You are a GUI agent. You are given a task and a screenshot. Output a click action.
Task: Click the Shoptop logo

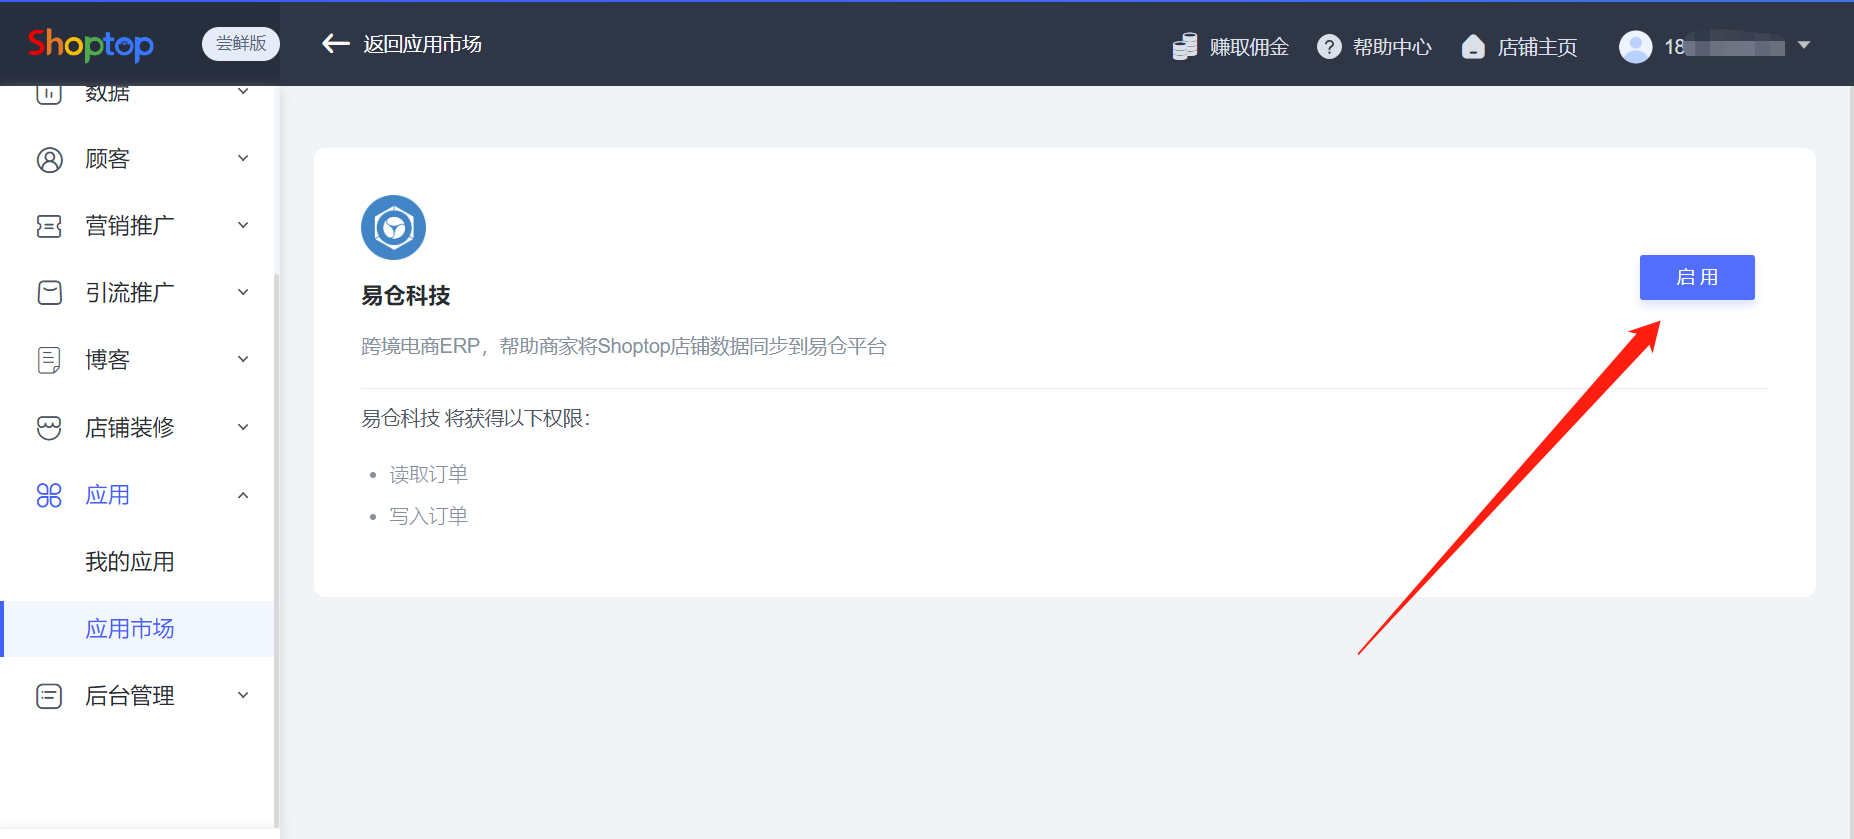coord(91,44)
